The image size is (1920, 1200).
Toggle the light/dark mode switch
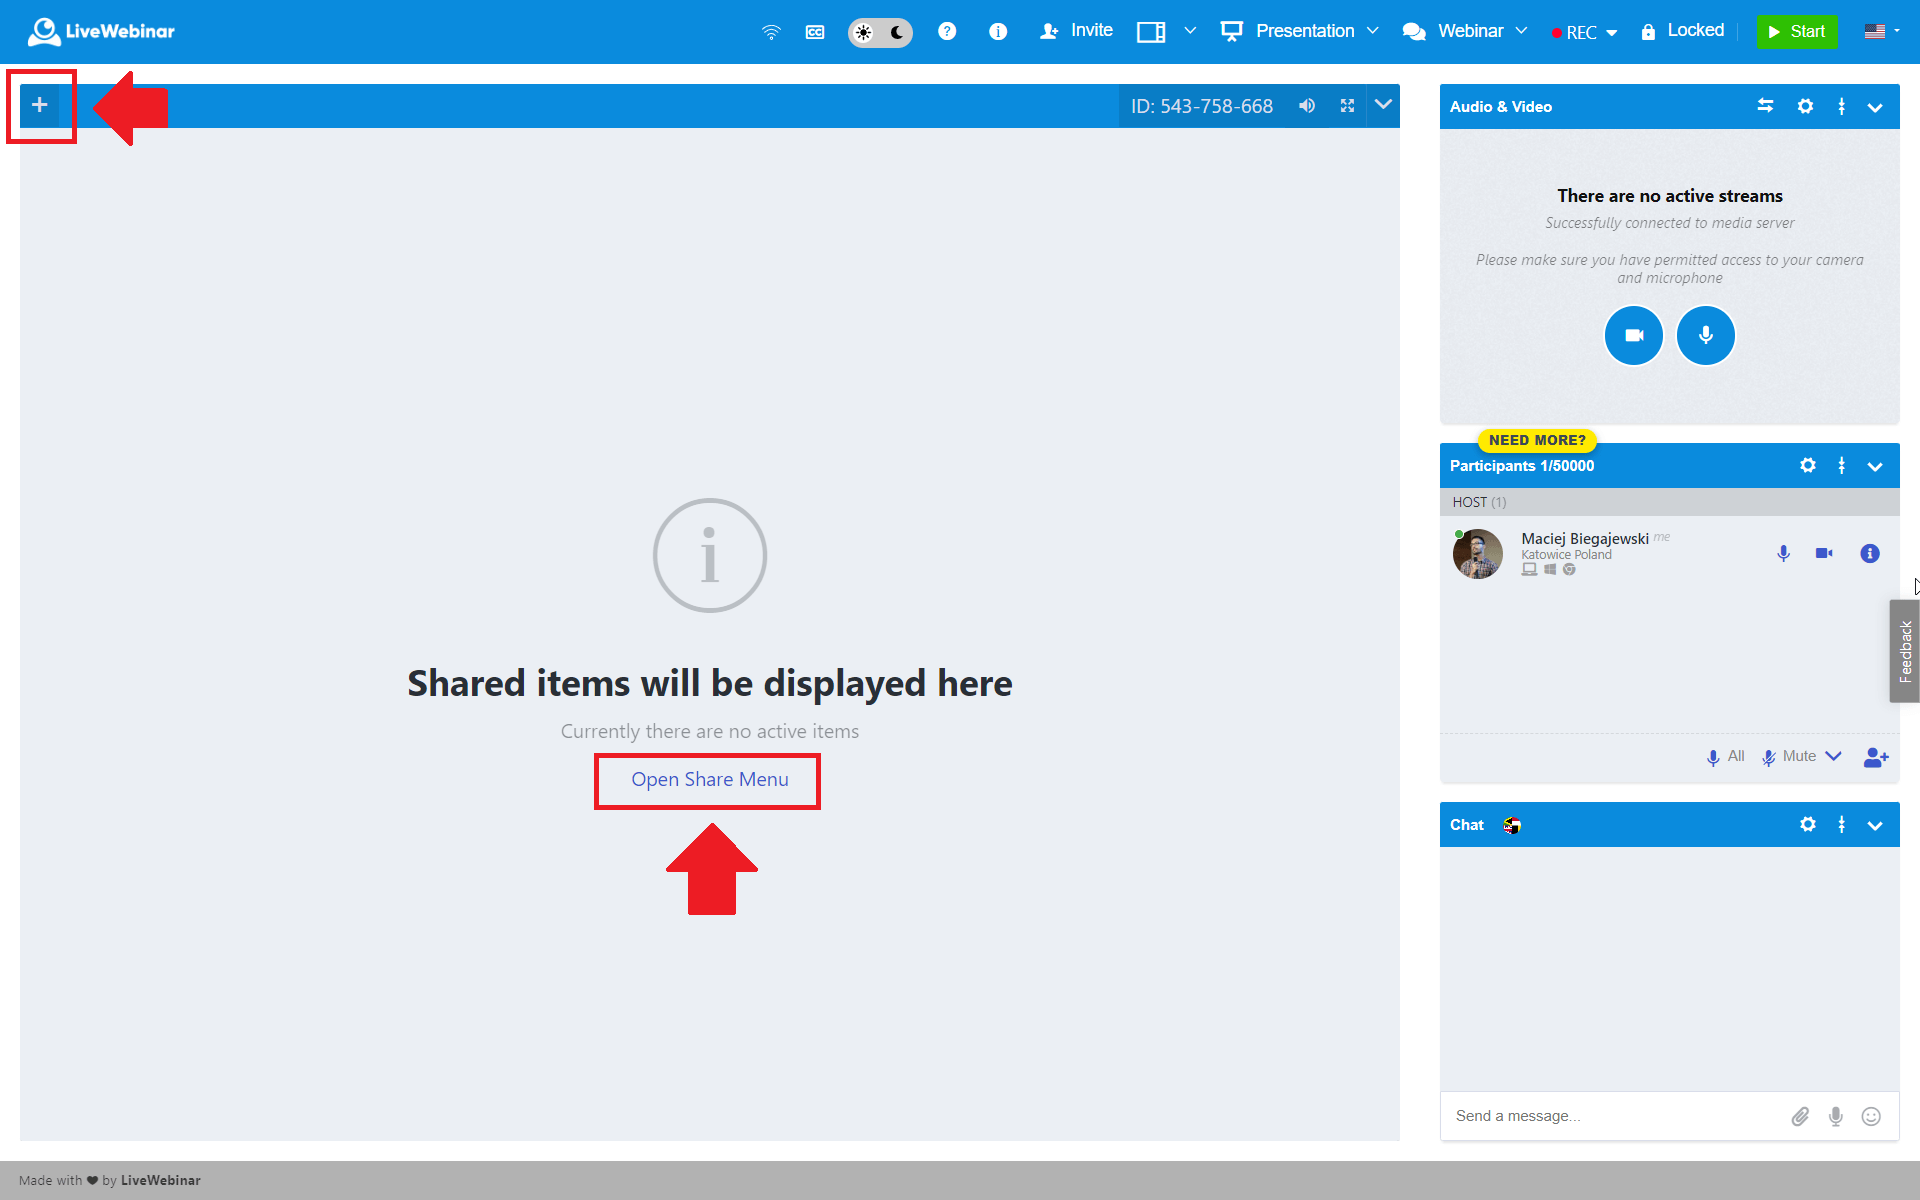tap(880, 32)
